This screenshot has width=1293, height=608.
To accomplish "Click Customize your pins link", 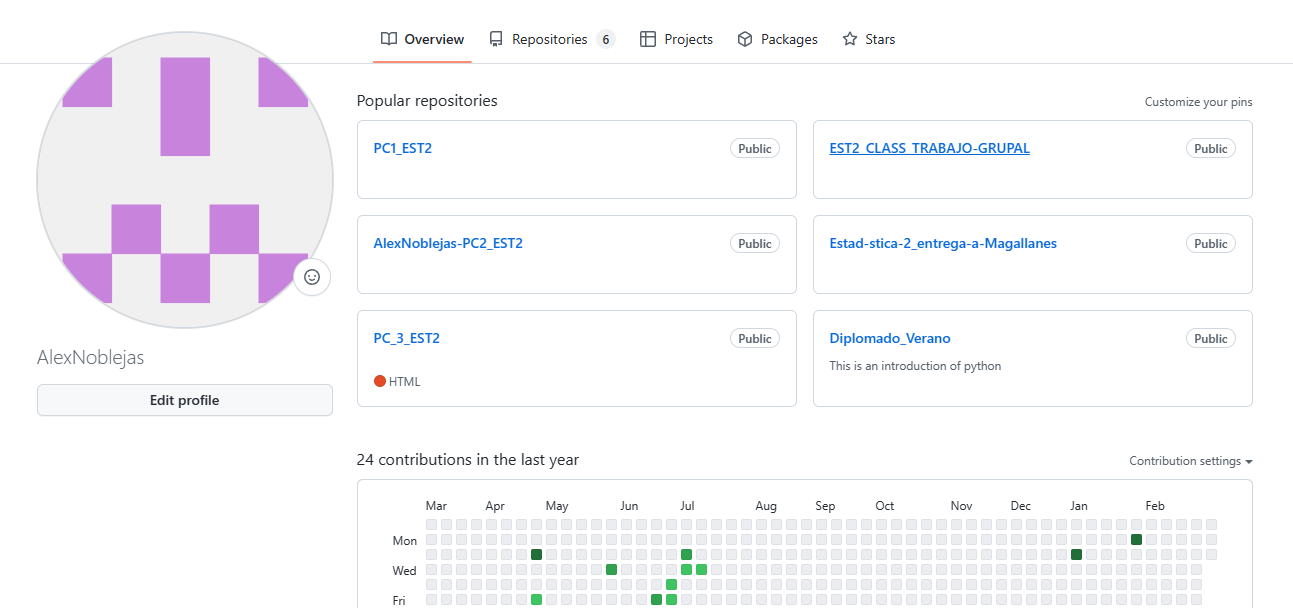I will coord(1198,102).
